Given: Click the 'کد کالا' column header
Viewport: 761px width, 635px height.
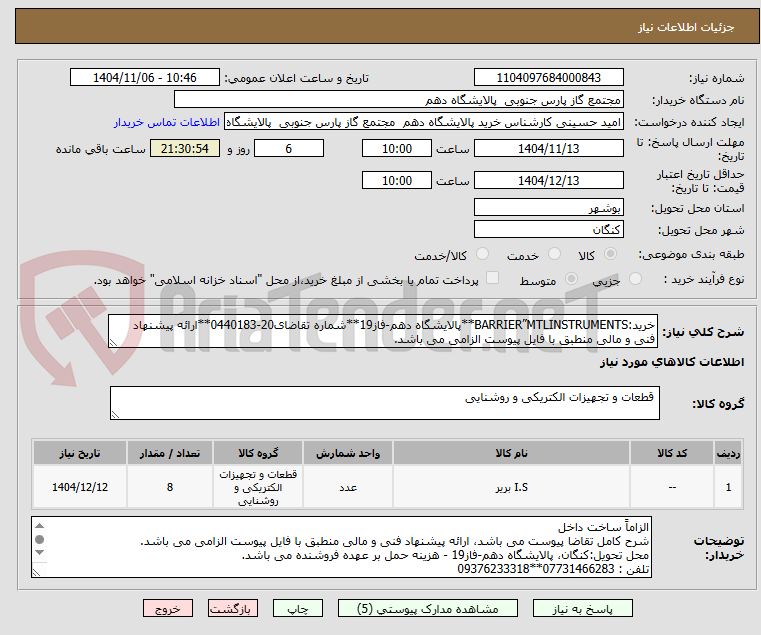Looking at the screenshot, I should pos(672,453).
